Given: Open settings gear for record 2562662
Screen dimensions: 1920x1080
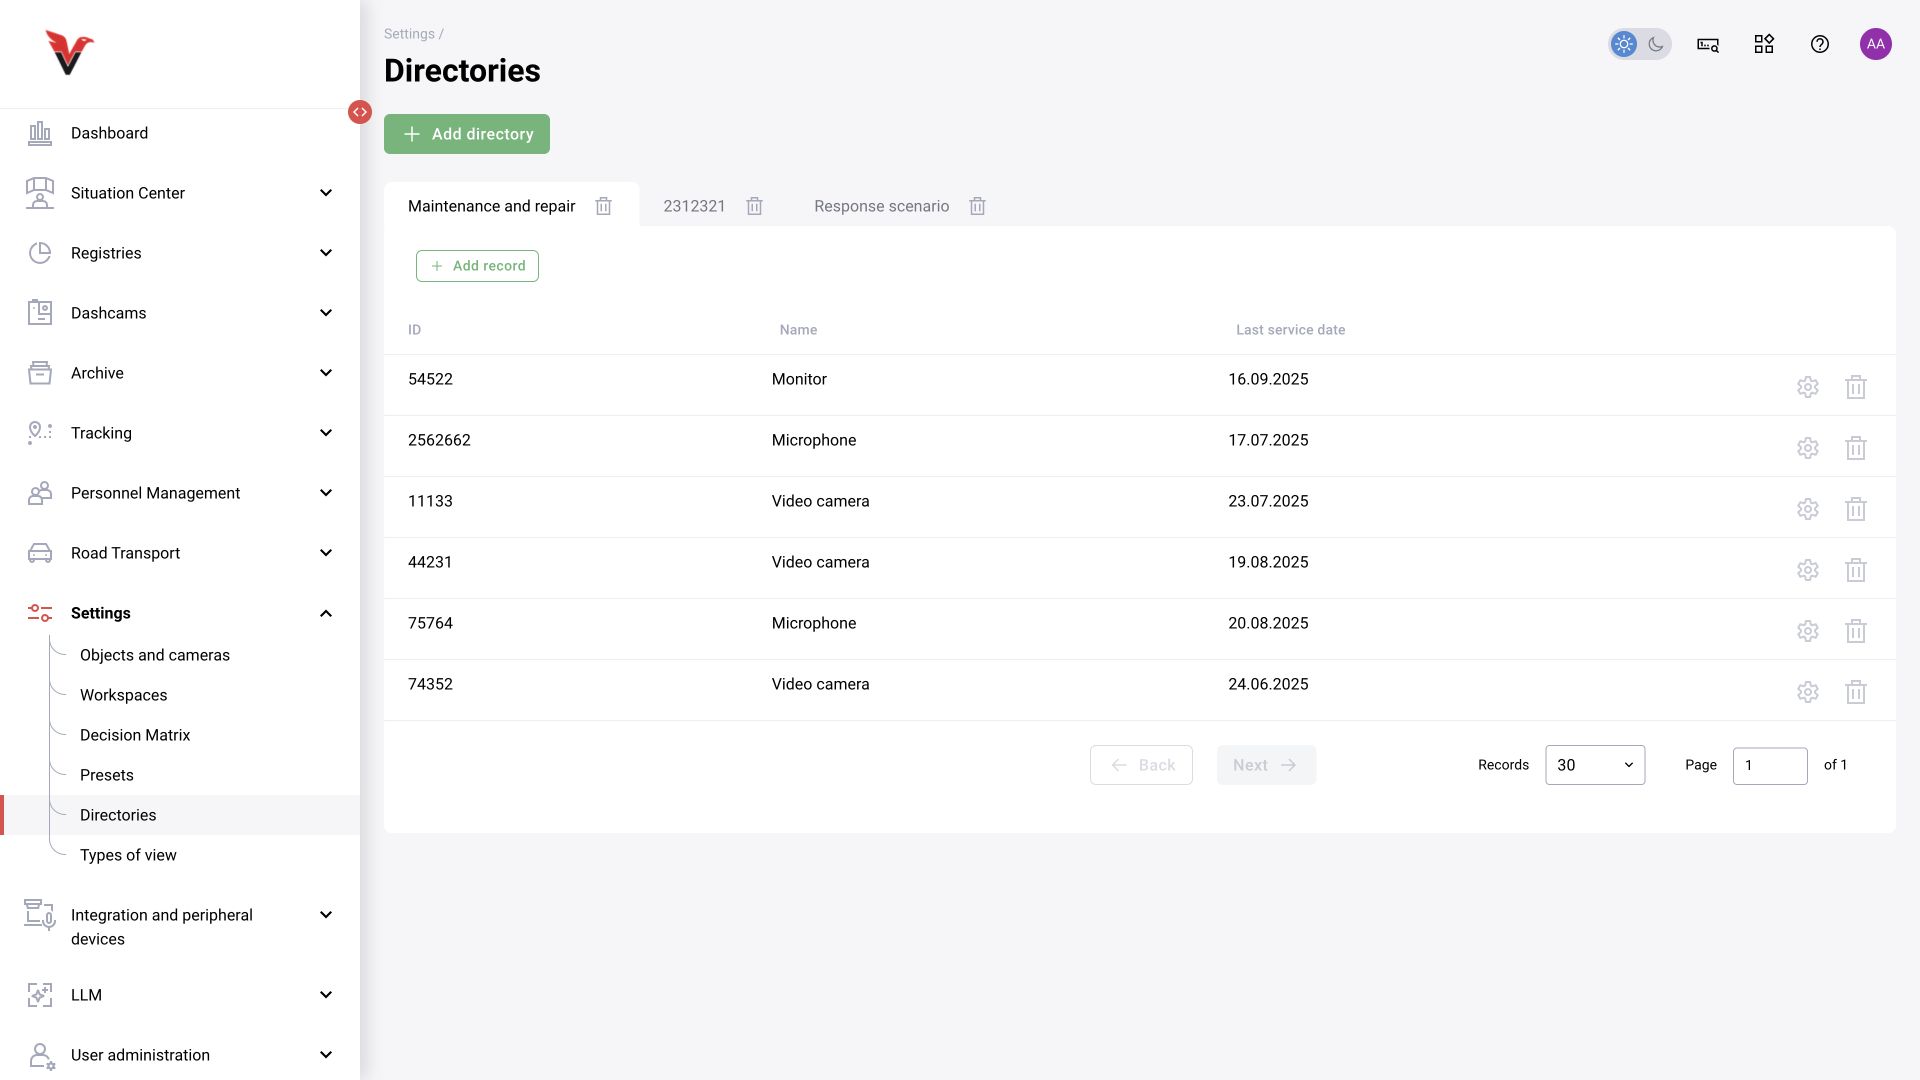Looking at the screenshot, I should 1807,448.
